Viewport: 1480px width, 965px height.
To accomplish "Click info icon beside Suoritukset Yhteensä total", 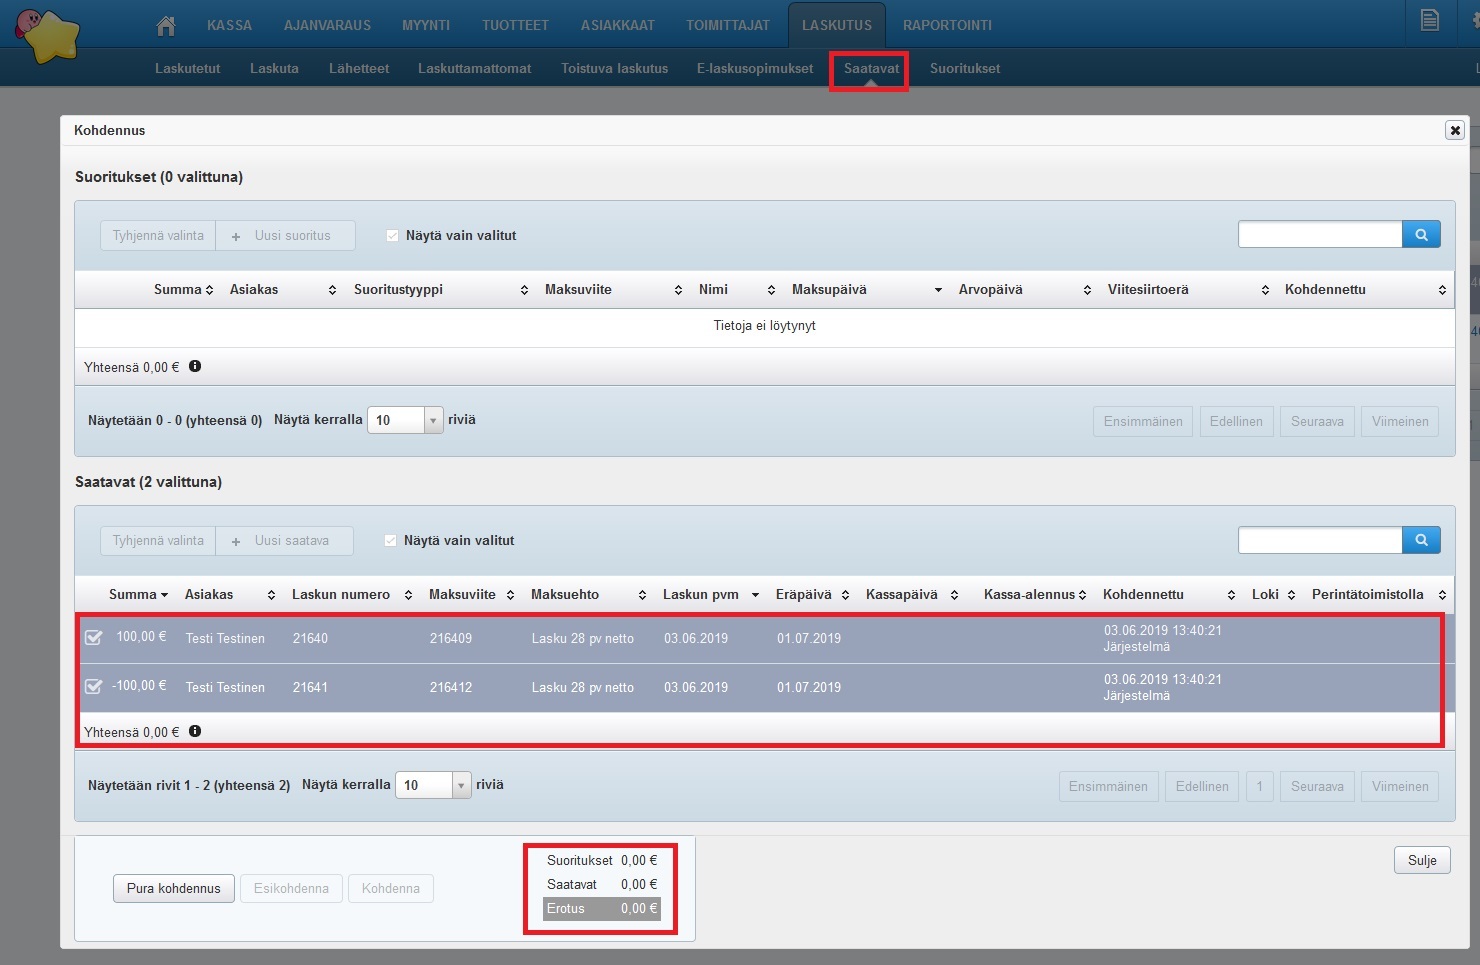I will tap(195, 367).
